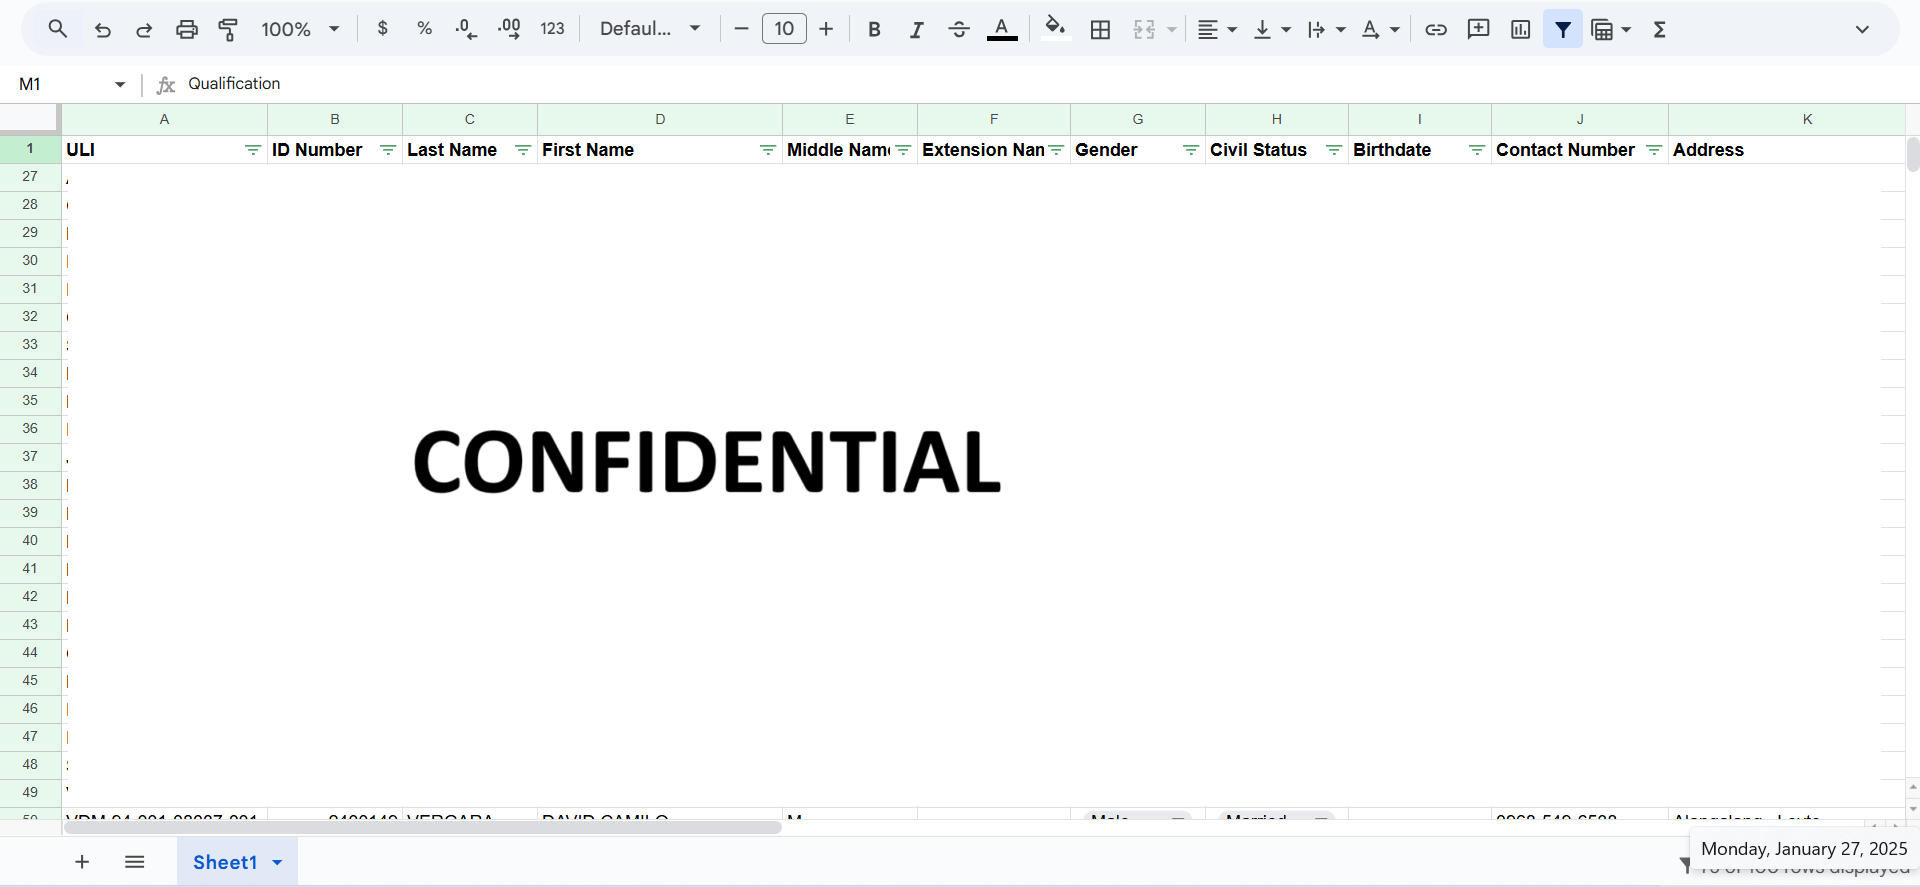Select the Address header cell
Viewport: 1920px width, 887px height.
[x=1786, y=150]
